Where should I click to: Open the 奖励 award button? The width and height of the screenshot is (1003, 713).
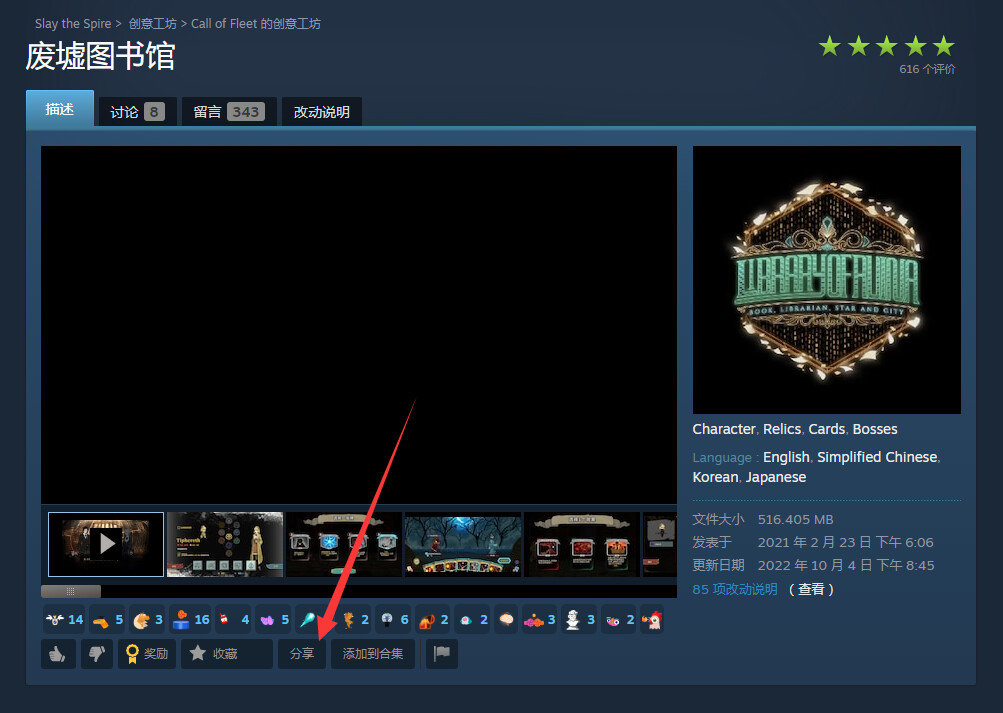point(147,654)
